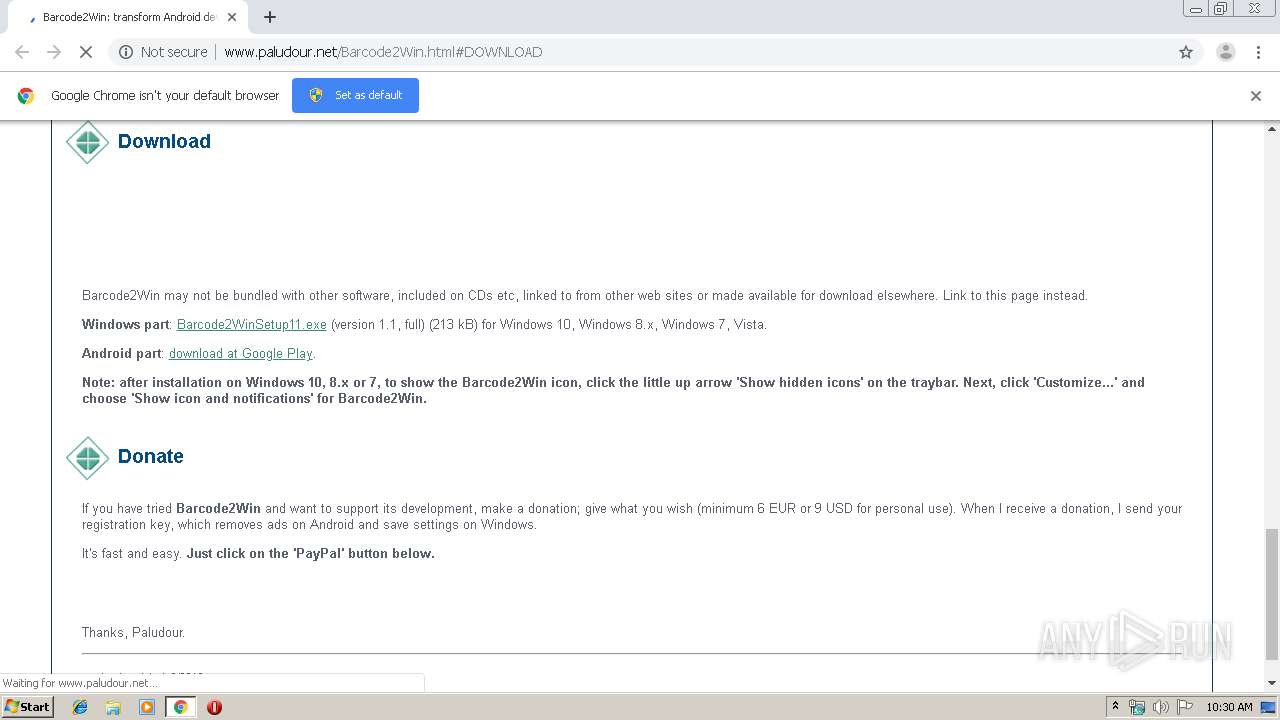
Task: Open the Chrome profile avatar
Action: [1225, 52]
